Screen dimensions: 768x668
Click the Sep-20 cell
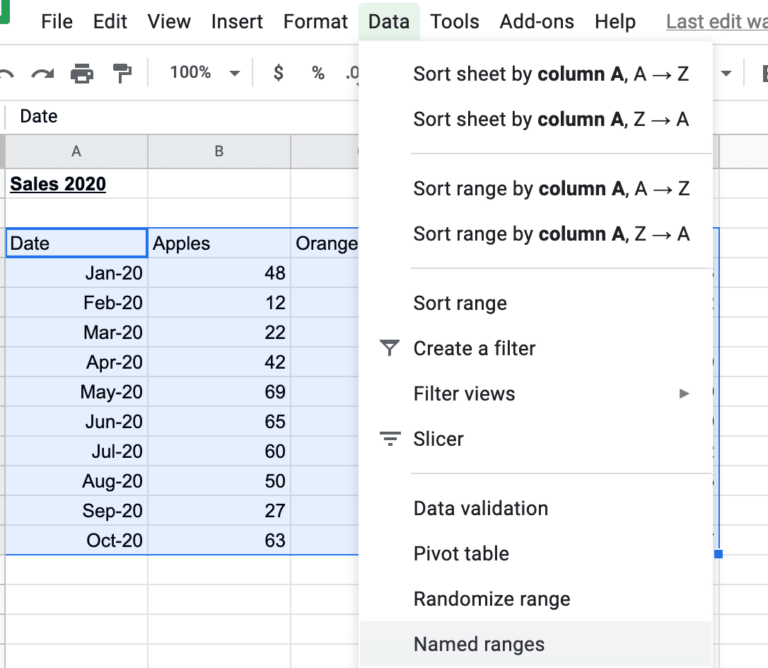tap(76, 510)
